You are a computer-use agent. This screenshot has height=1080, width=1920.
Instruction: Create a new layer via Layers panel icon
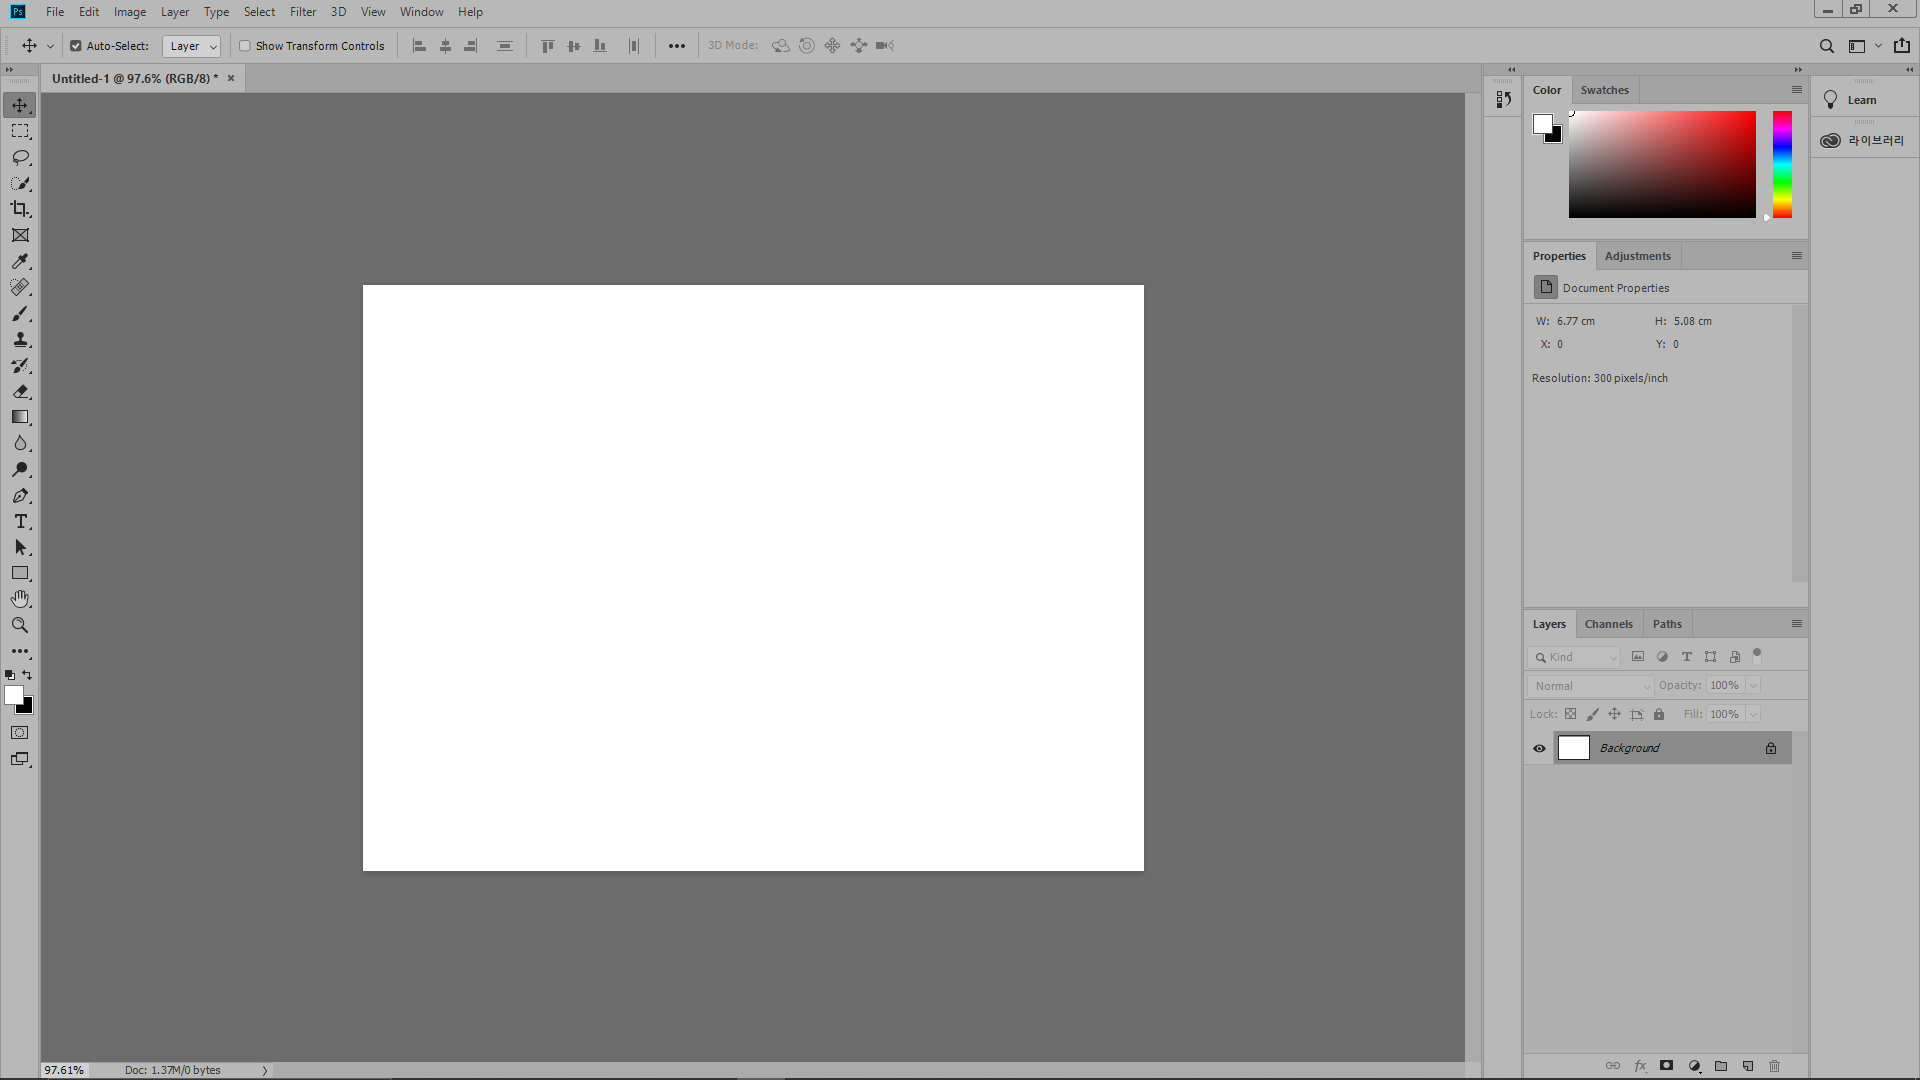coord(1748,1066)
